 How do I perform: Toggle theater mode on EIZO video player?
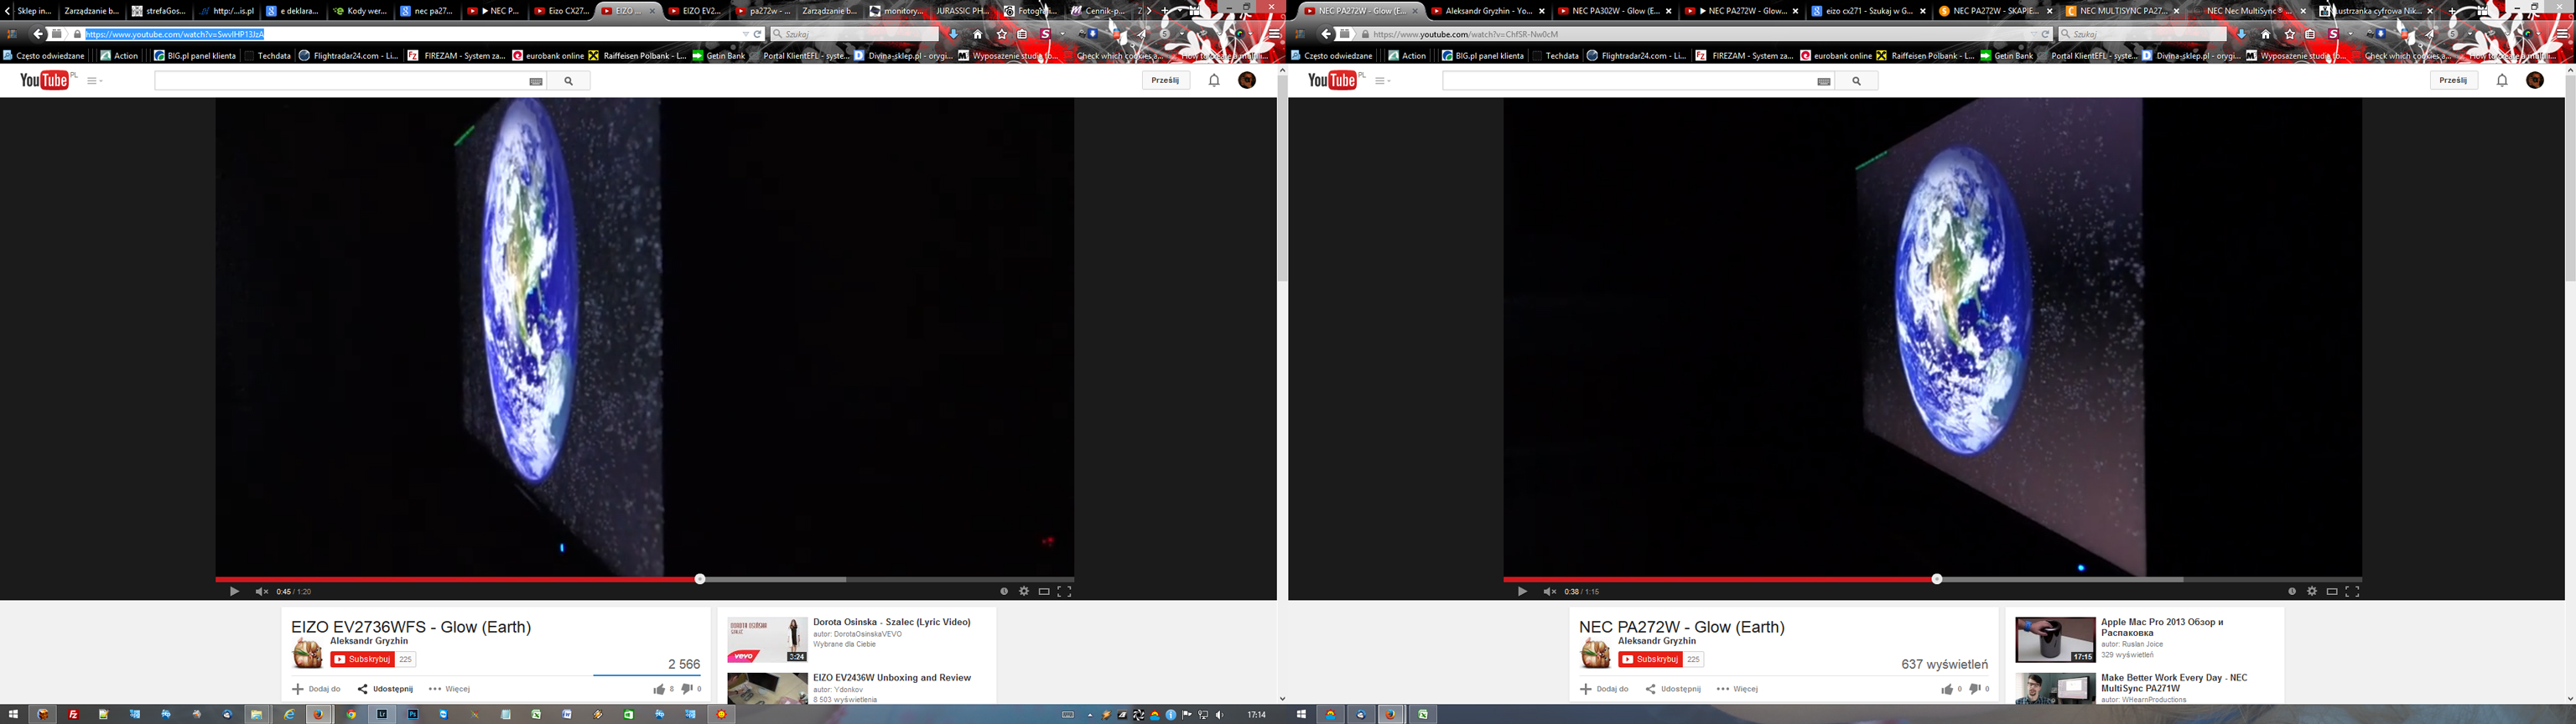(x=1044, y=591)
